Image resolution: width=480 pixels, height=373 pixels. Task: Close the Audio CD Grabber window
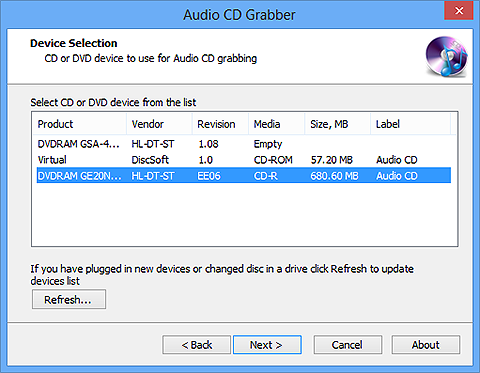point(459,11)
